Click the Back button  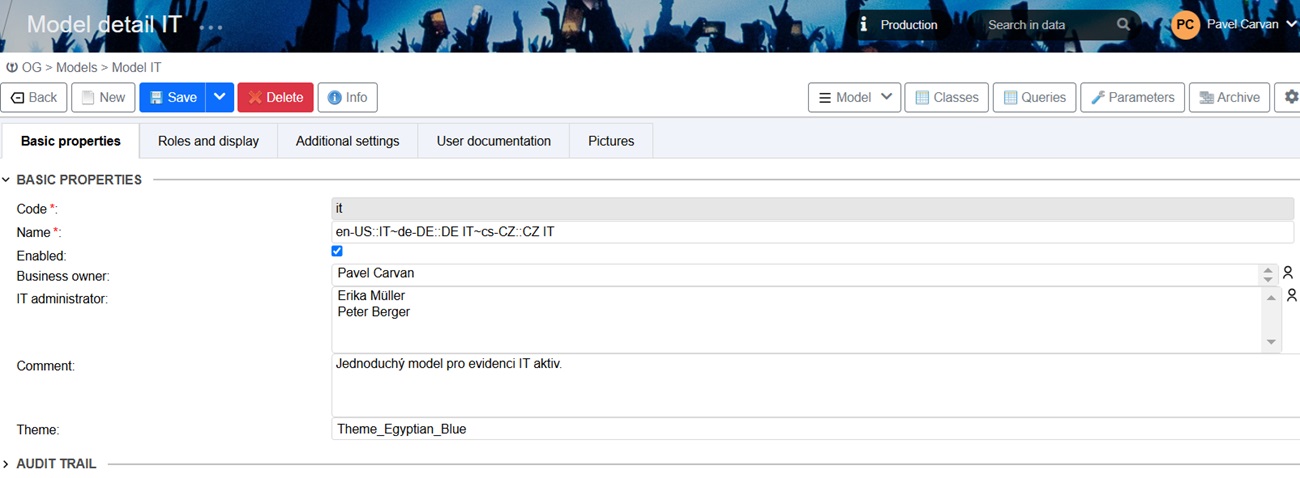[34, 97]
